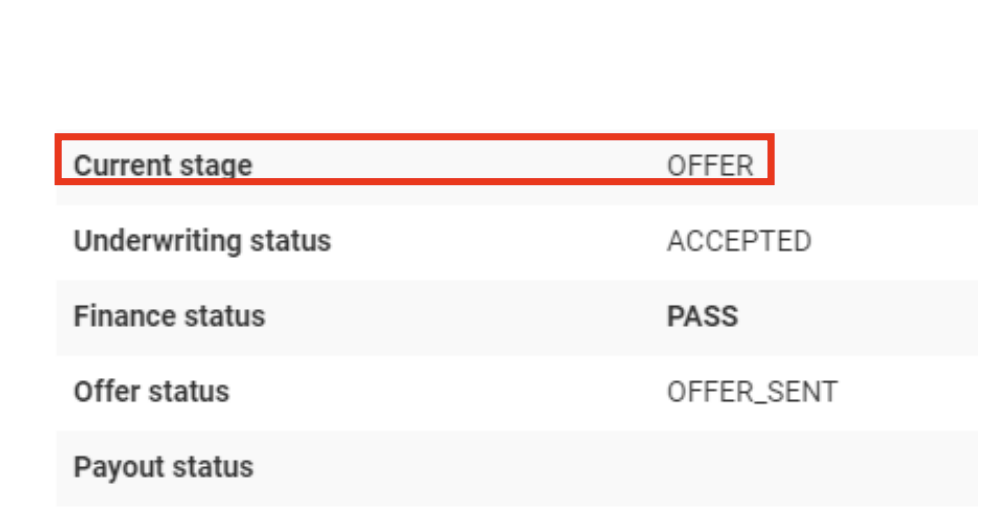Click the red highlight box's border
The width and height of the screenshot is (996, 524).
pyautogui.click(x=400, y=138)
